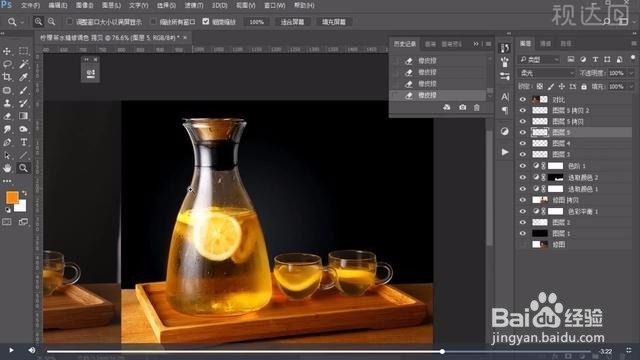The width and height of the screenshot is (640, 360).
Task: Select the Rectangular Marquee tool
Action: click(23, 51)
